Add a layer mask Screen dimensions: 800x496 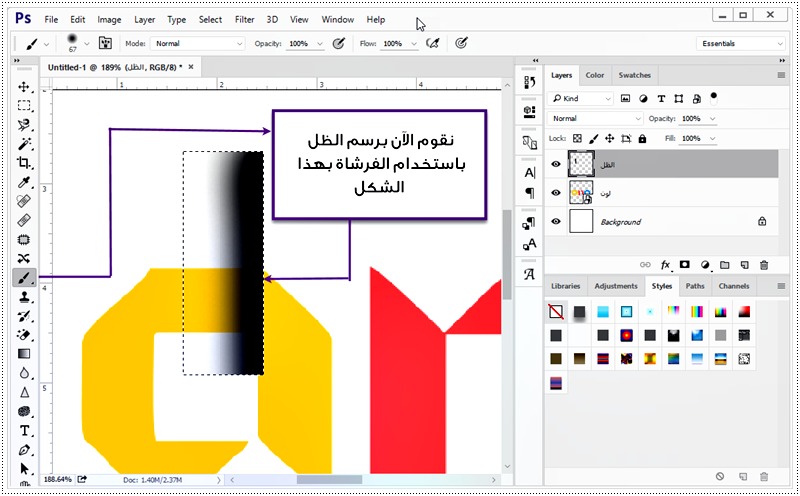pos(685,265)
